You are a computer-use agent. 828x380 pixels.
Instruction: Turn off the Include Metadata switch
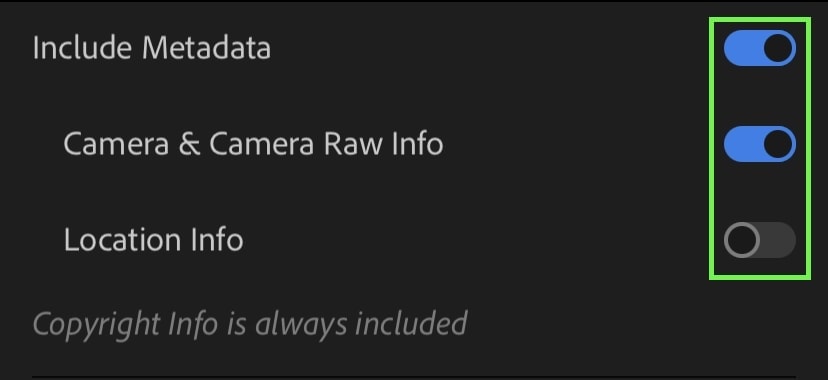click(759, 48)
